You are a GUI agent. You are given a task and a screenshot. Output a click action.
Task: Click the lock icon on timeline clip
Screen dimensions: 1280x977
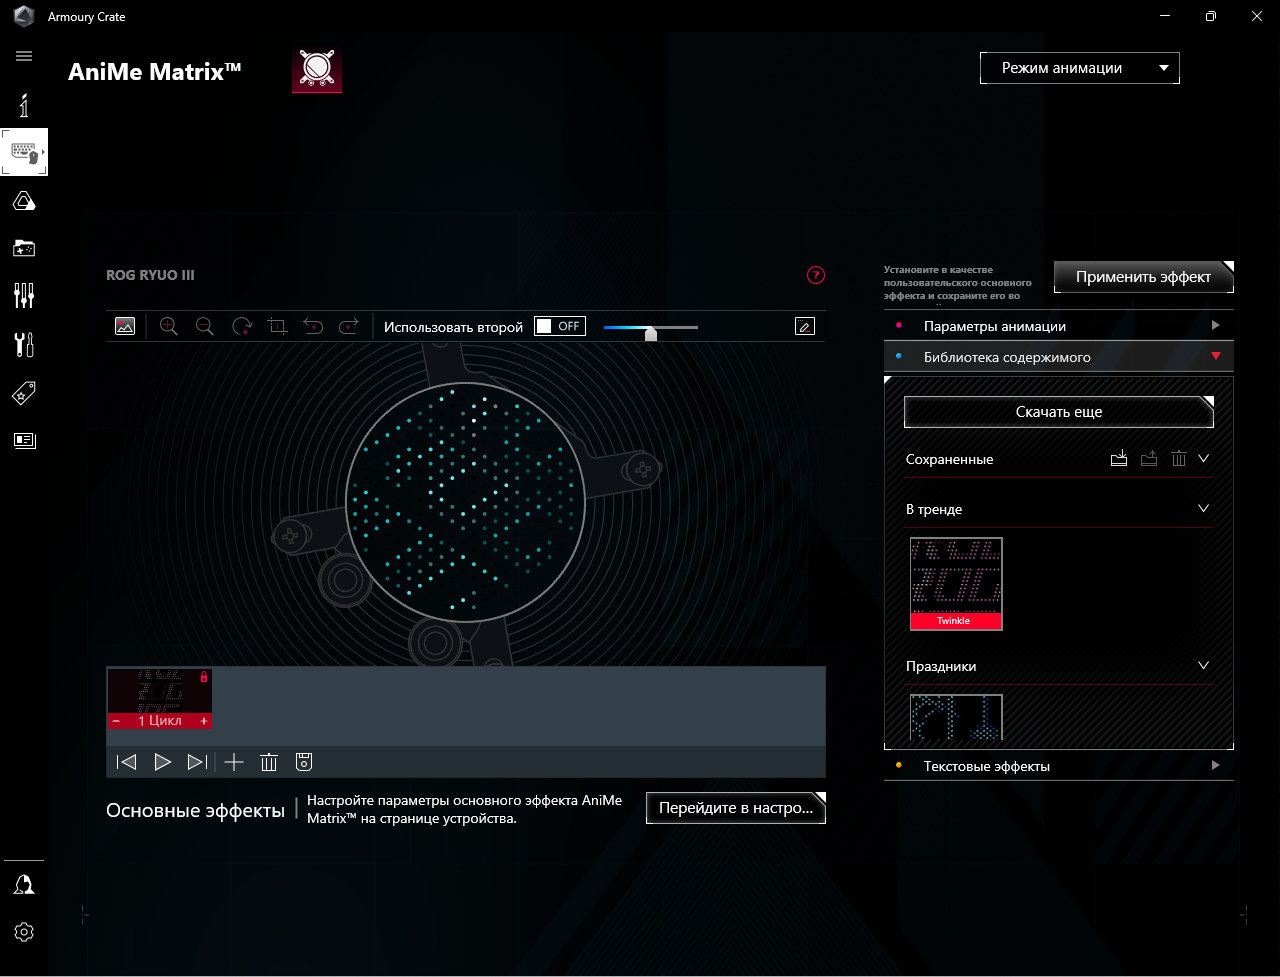(204, 677)
